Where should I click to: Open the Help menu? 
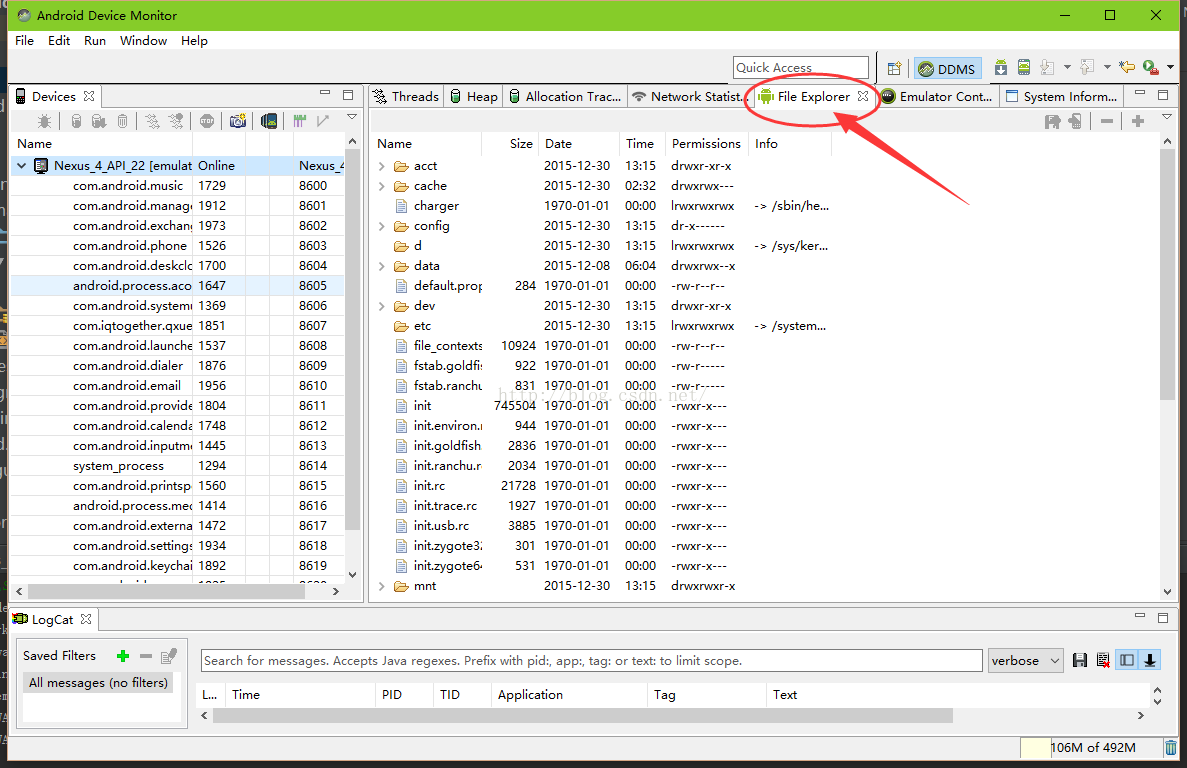[194, 41]
